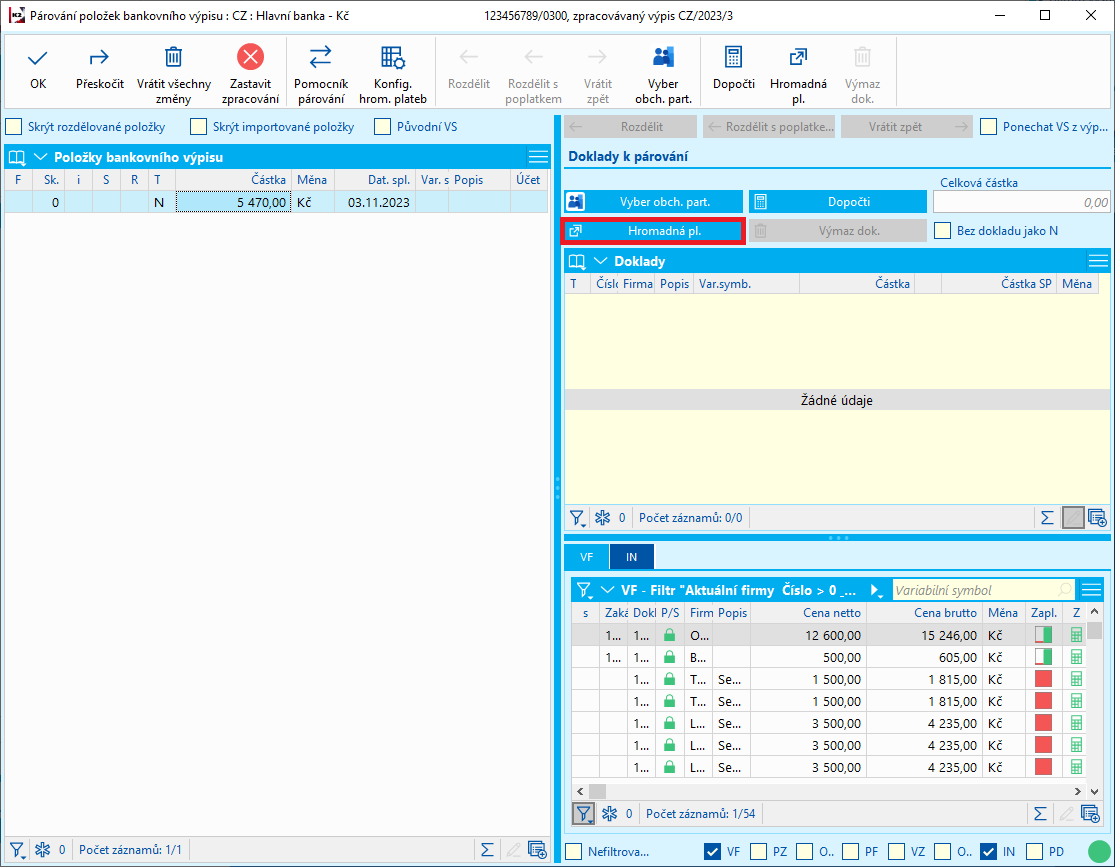The width and height of the screenshot is (1115, 867).
Task: Uncheck the IN checkbox at bottom
Action: click(x=988, y=851)
